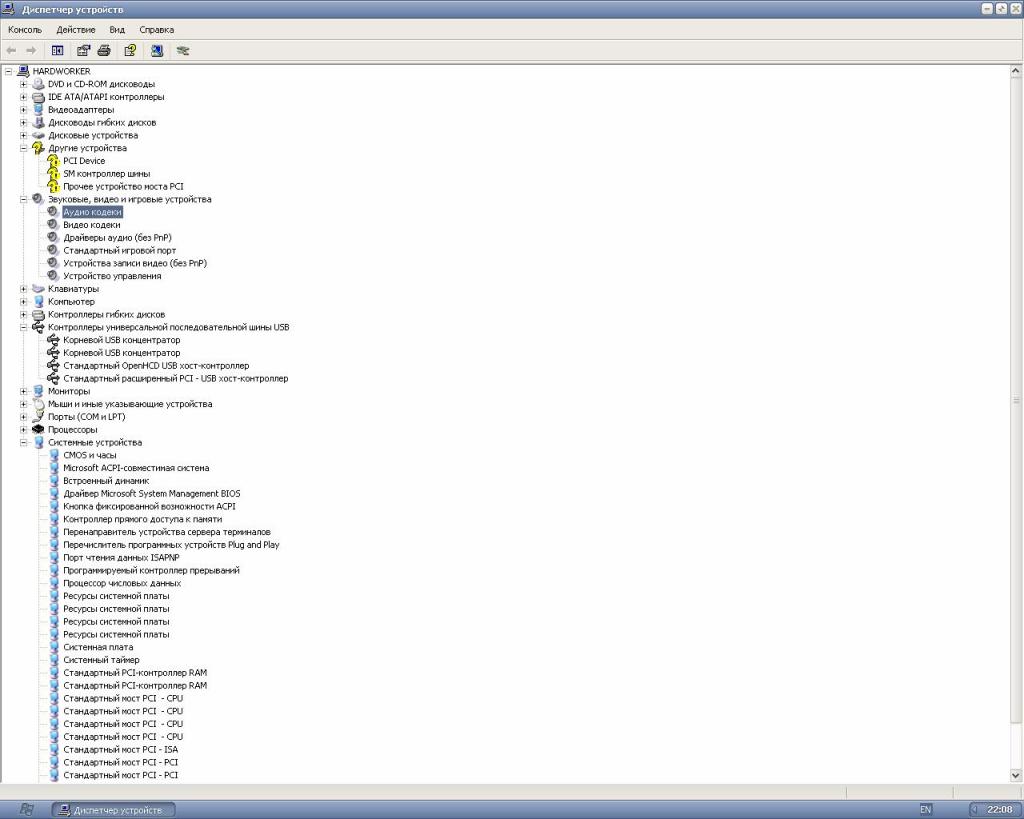Expand the Компьютер category
Screen dimensions: 1024x819
[x=24, y=302]
